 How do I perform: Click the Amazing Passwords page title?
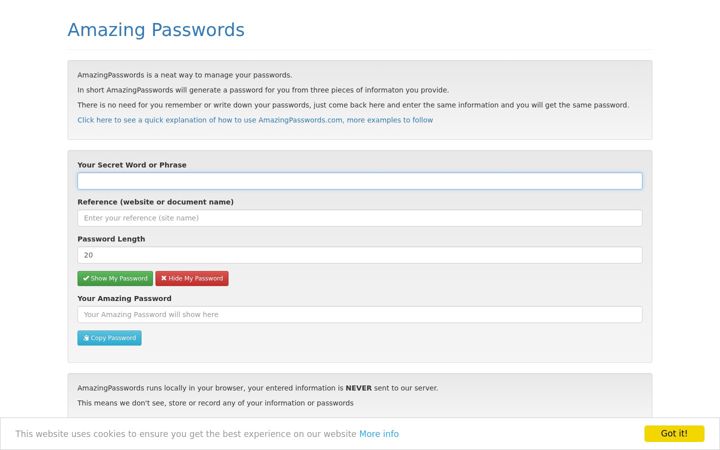(156, 30)
